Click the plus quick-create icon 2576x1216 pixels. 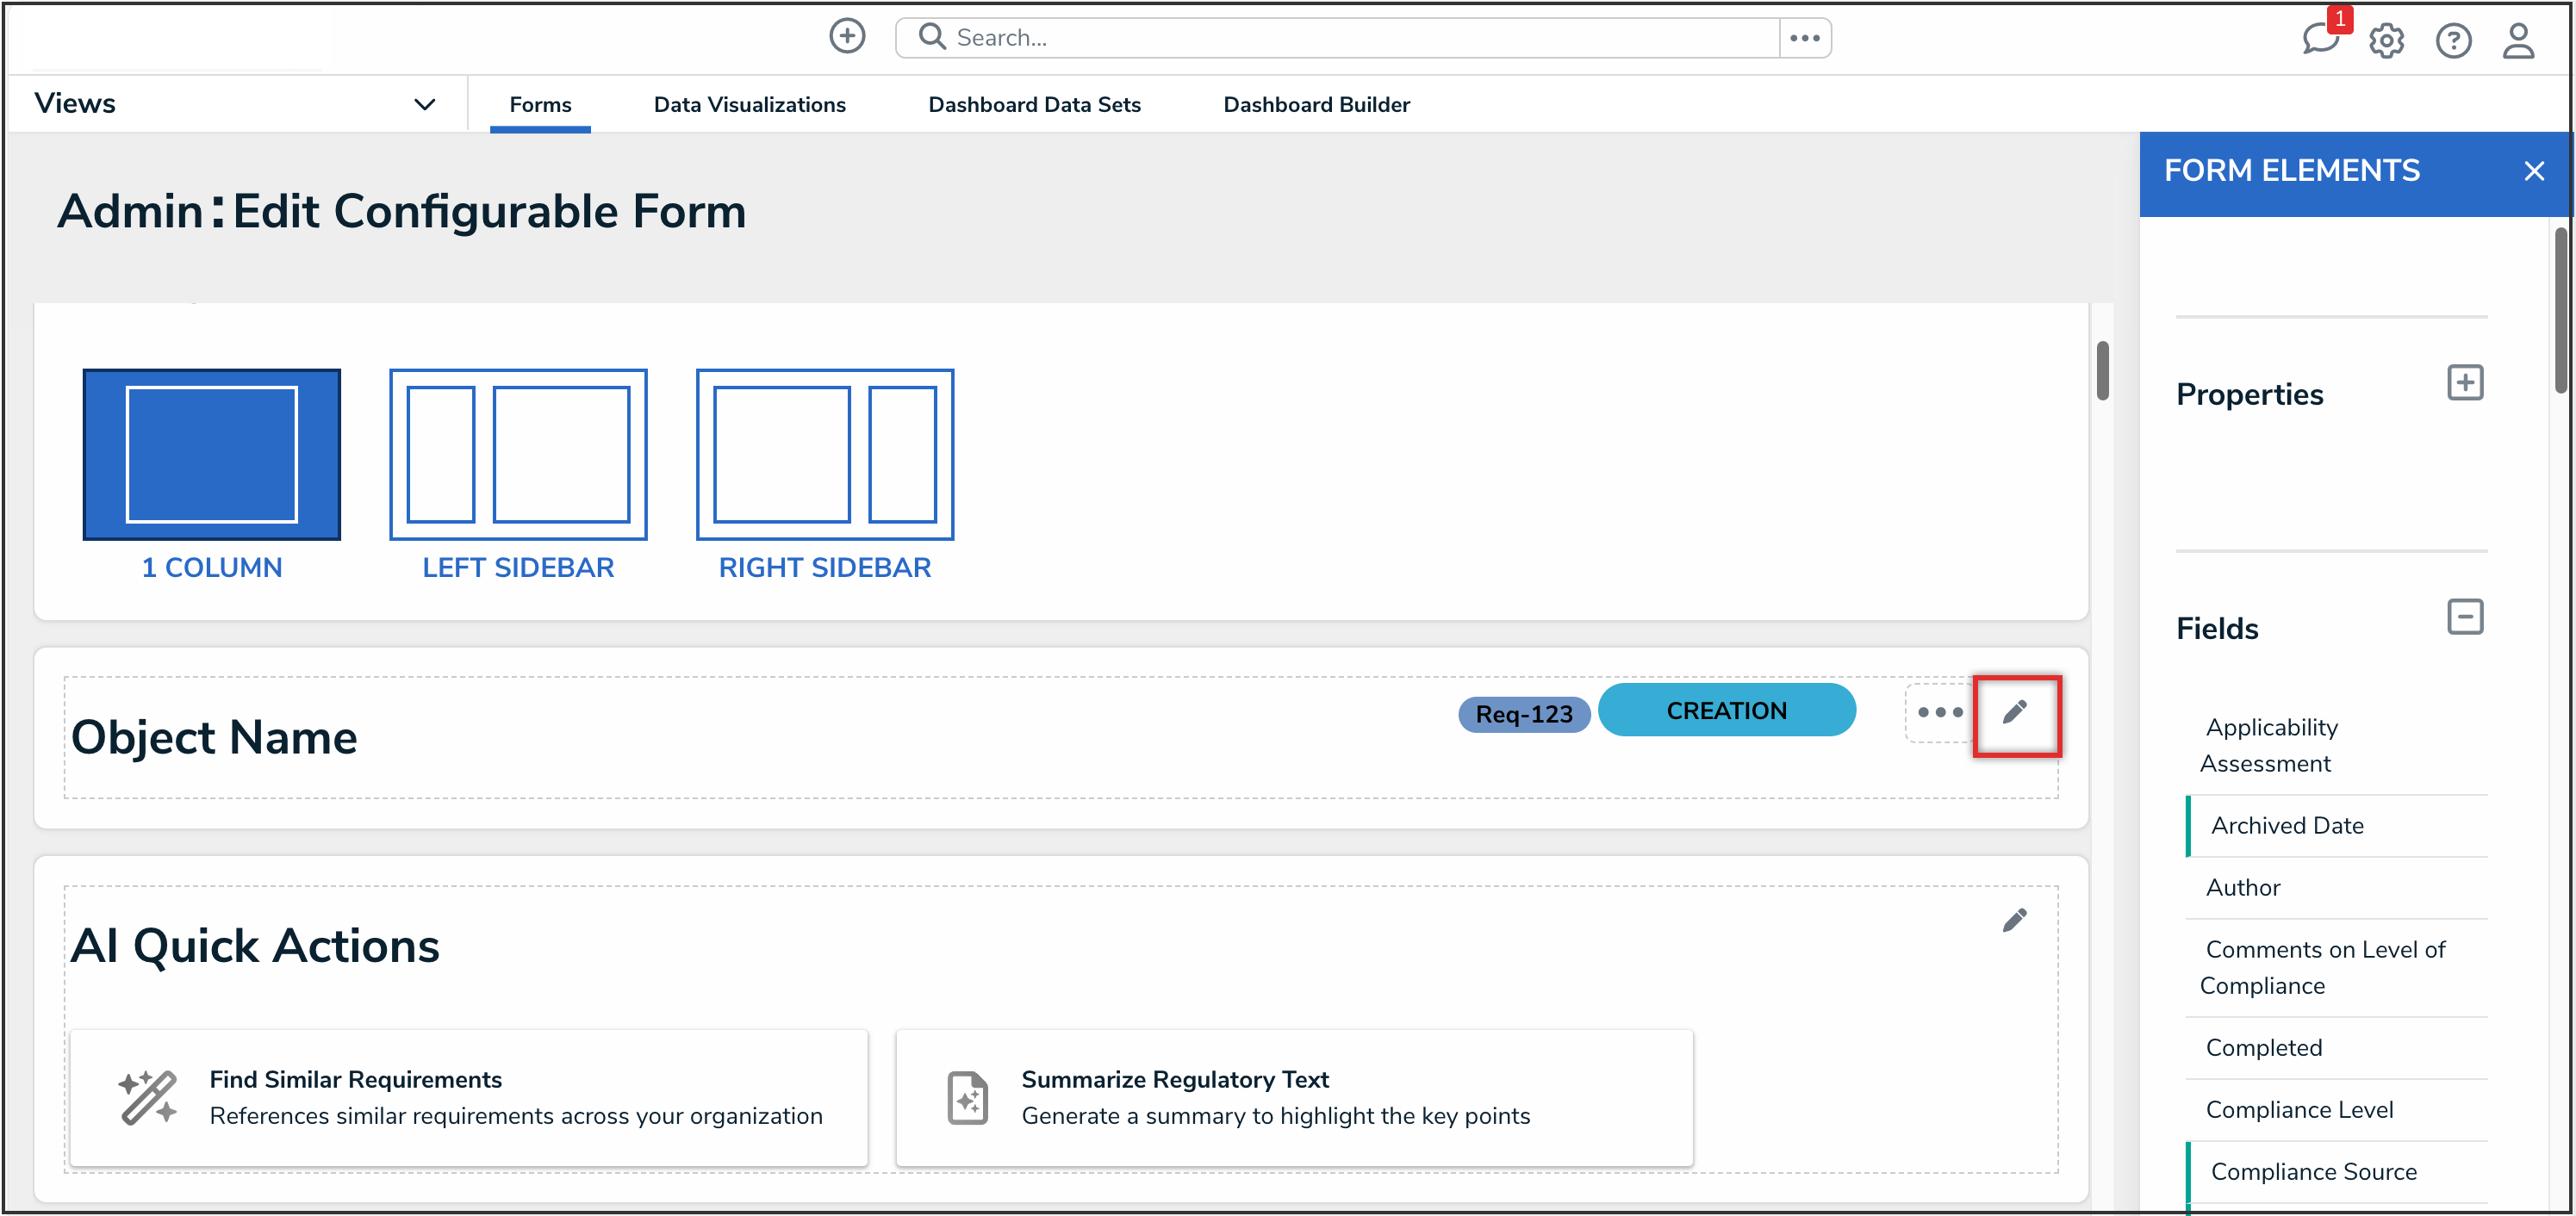(x=847, y=37)
